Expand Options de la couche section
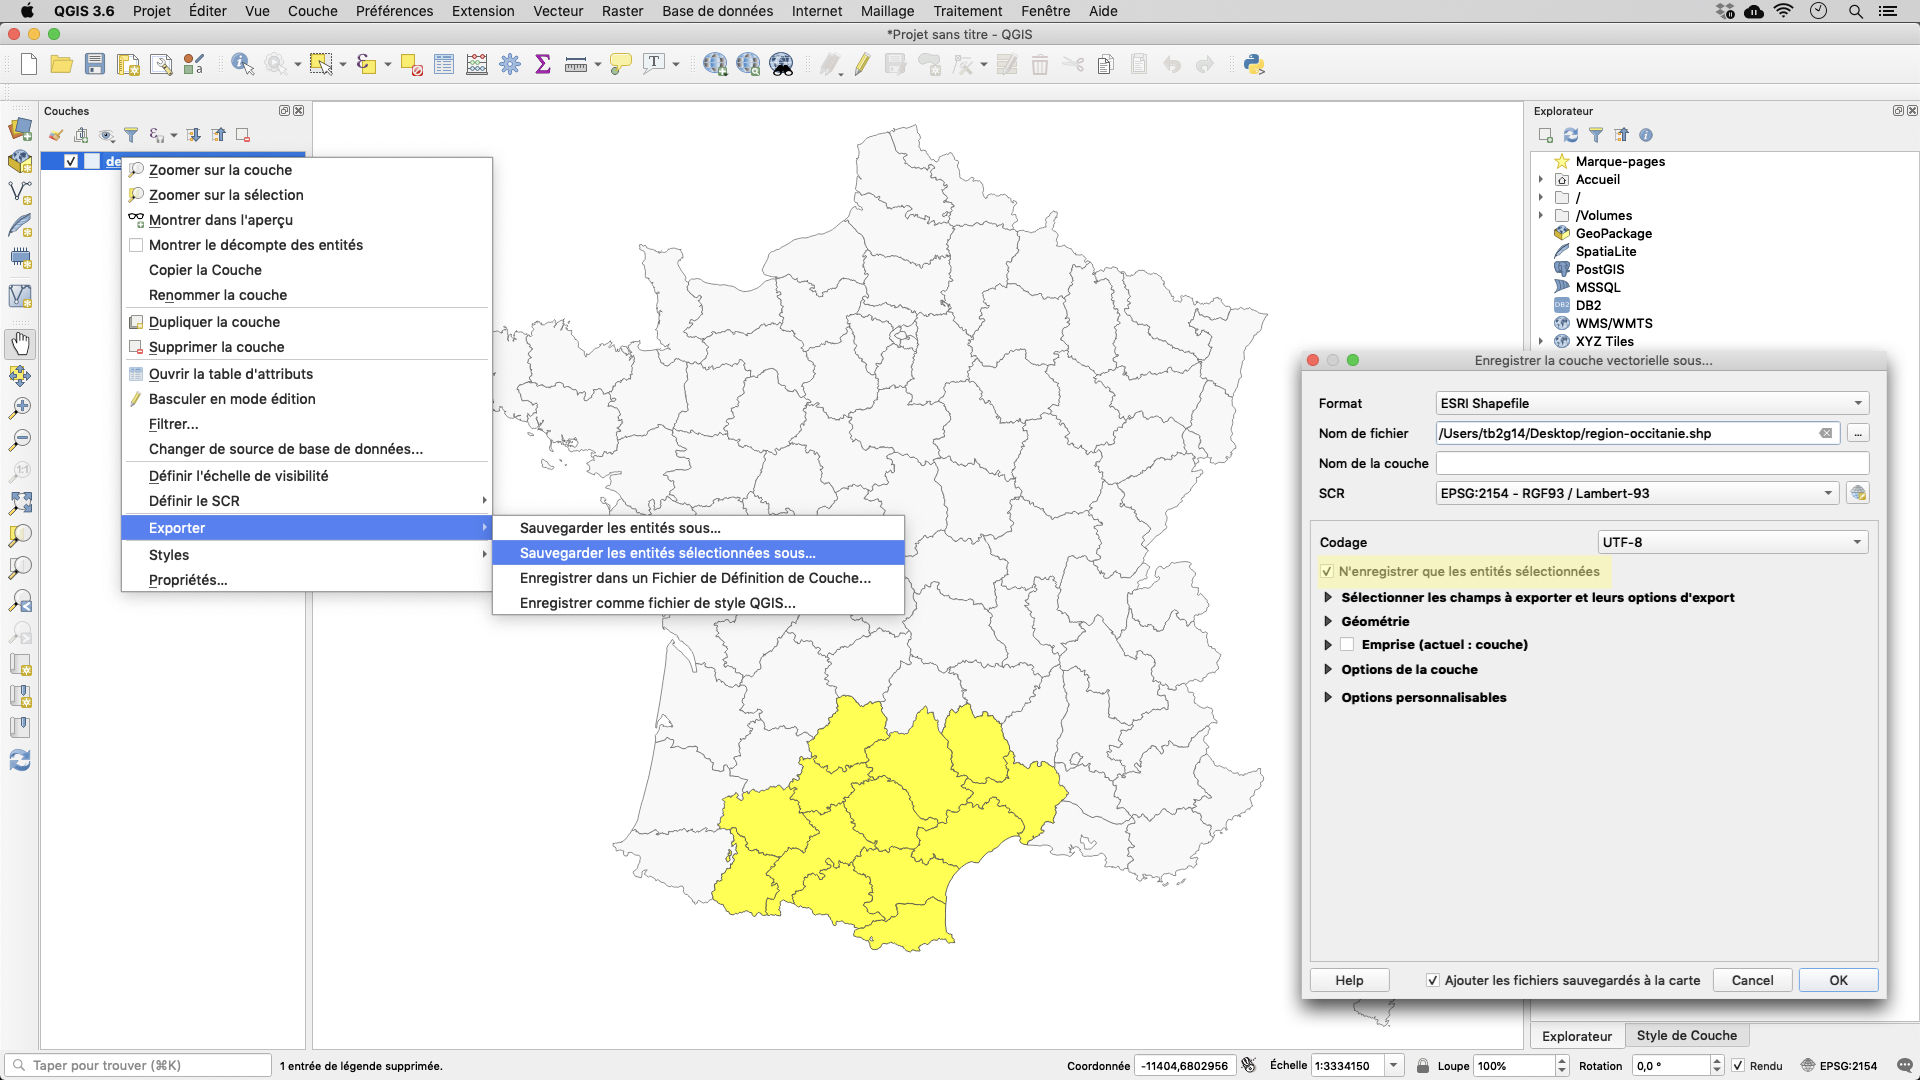The height and width of the screenshot is (1080, 1920). click(x=1328, y=670)
